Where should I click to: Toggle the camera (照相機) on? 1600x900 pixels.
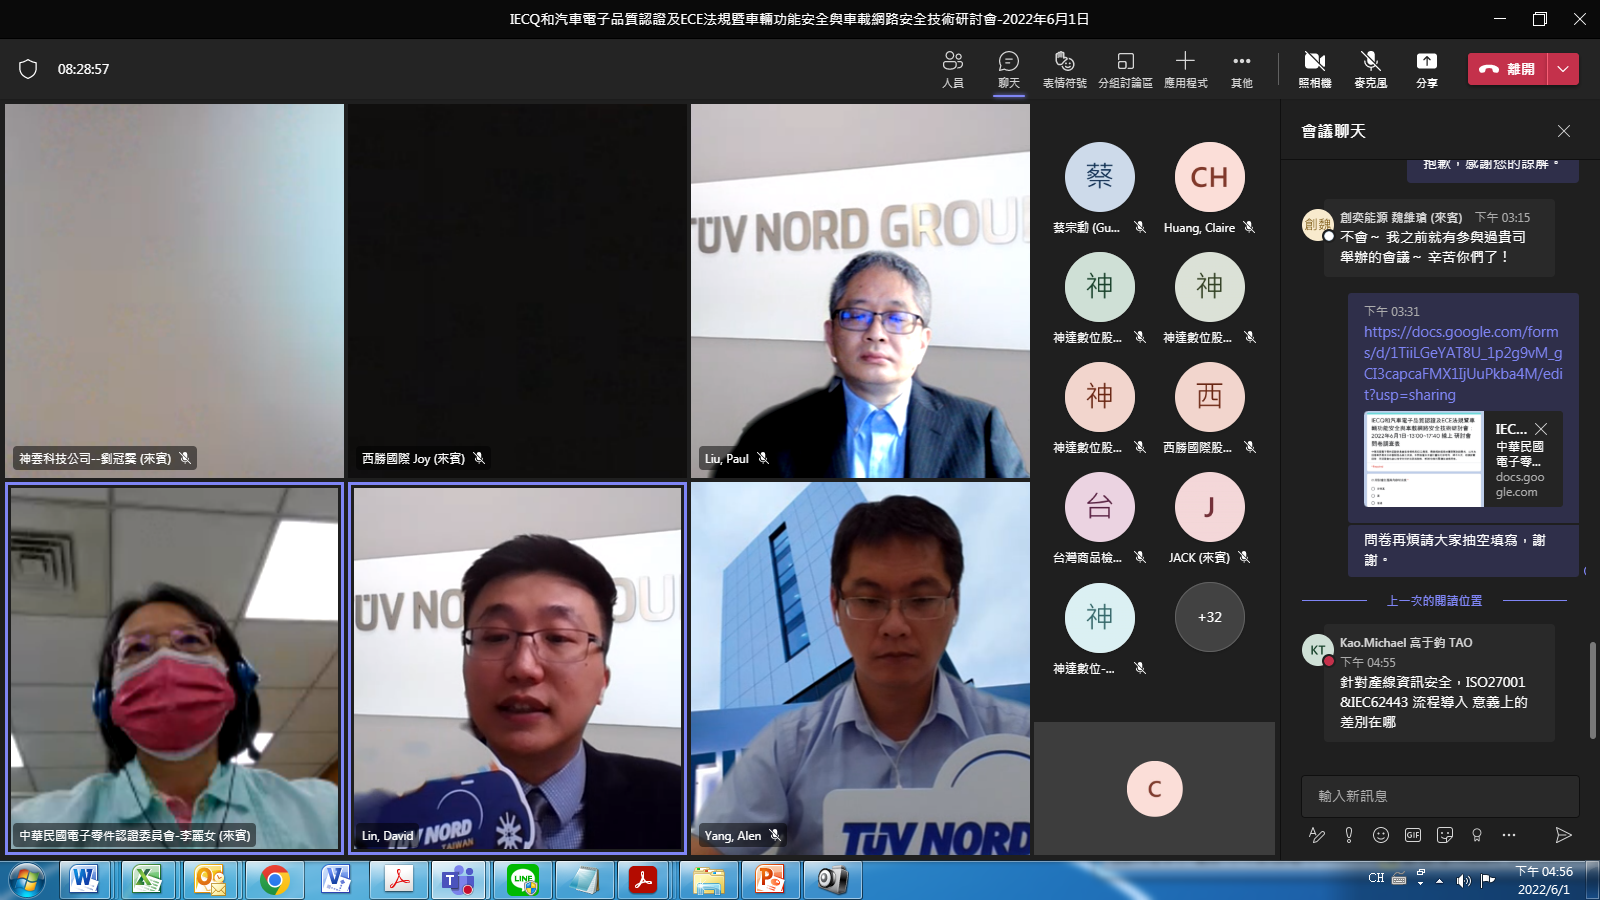(1315, 69)
